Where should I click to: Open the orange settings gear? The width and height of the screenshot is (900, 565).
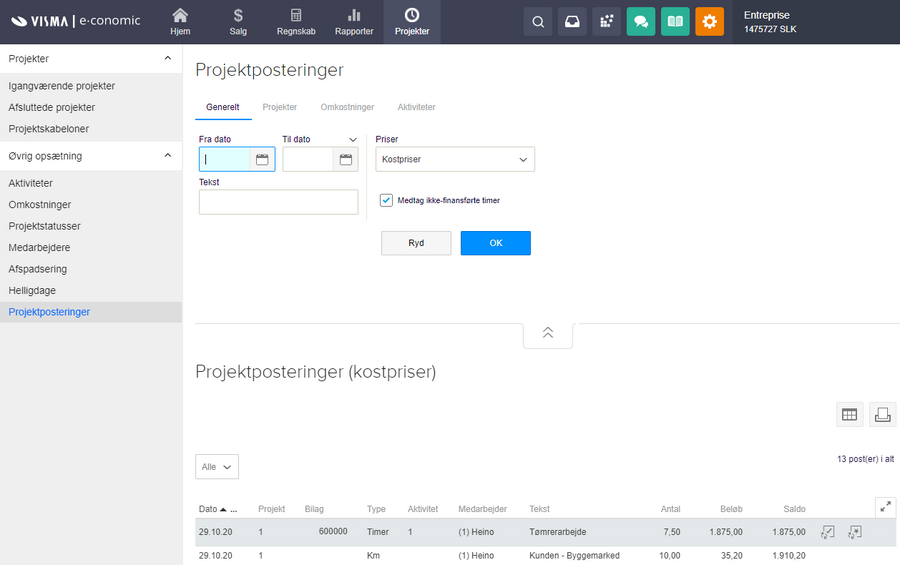(709, 22)
